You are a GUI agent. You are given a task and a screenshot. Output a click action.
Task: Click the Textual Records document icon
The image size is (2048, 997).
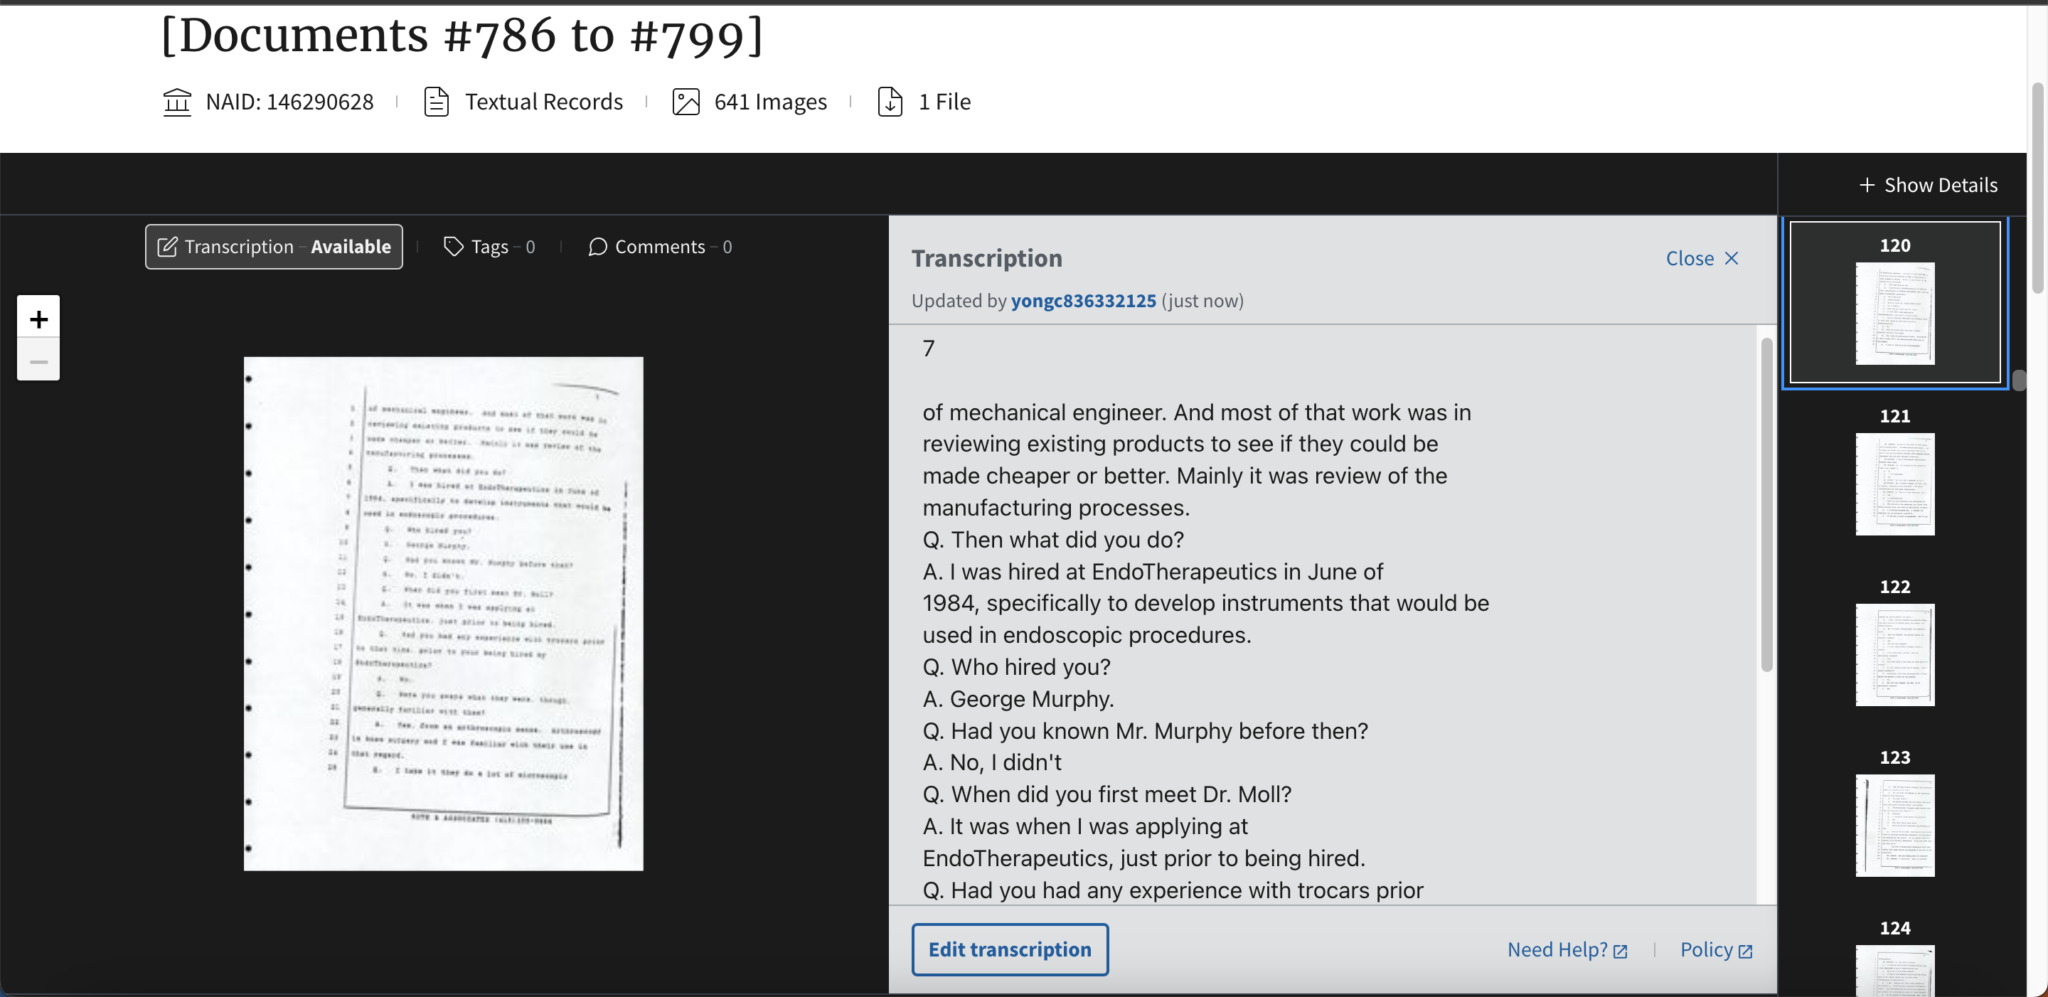coord(436,102)
